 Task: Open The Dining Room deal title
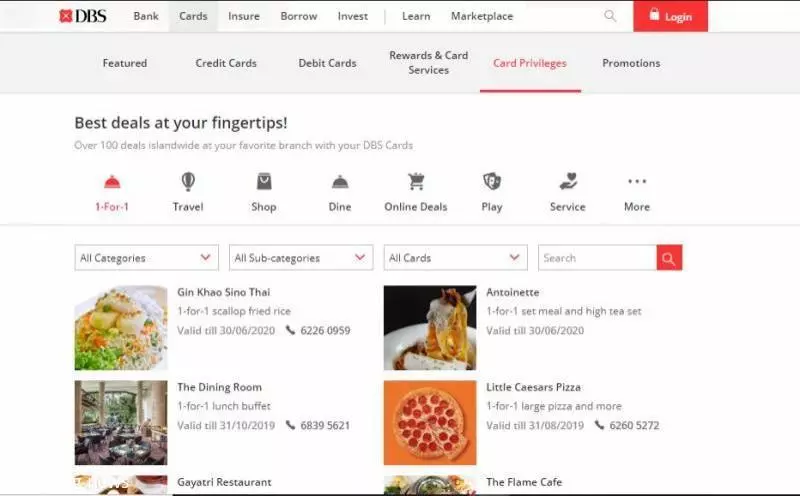[x=219, y=387]
